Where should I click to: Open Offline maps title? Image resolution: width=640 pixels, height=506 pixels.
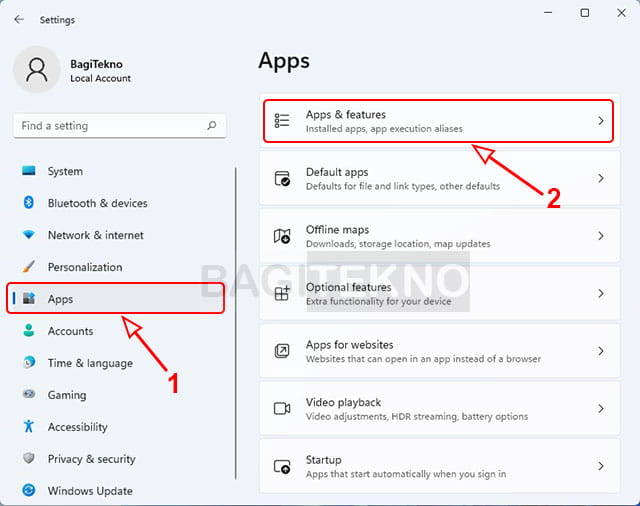pos(338,230)
